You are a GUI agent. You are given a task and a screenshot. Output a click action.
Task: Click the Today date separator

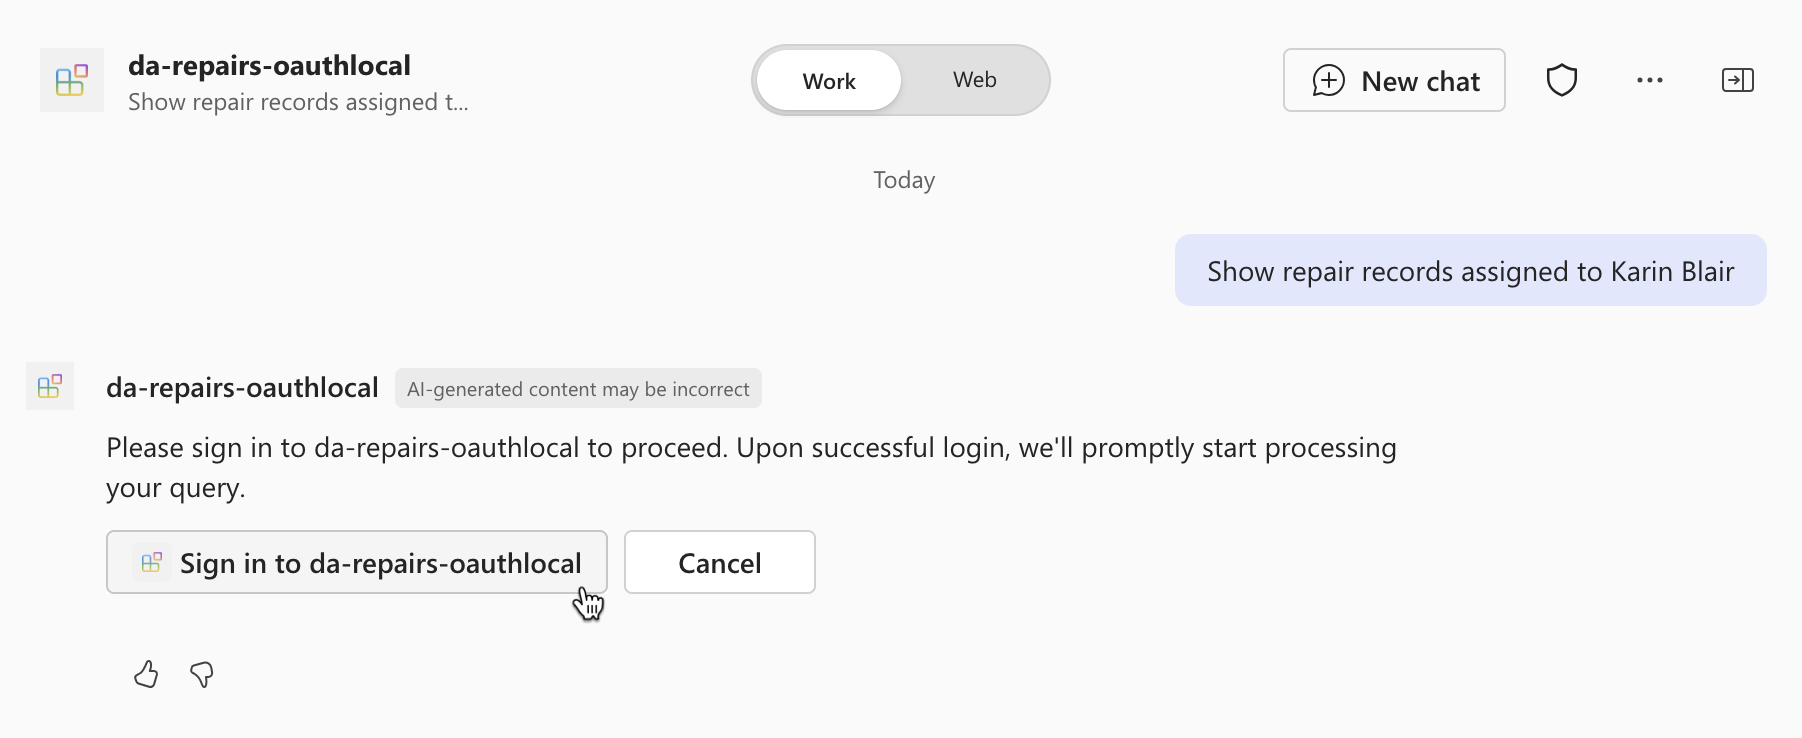(x=904, y=180)
